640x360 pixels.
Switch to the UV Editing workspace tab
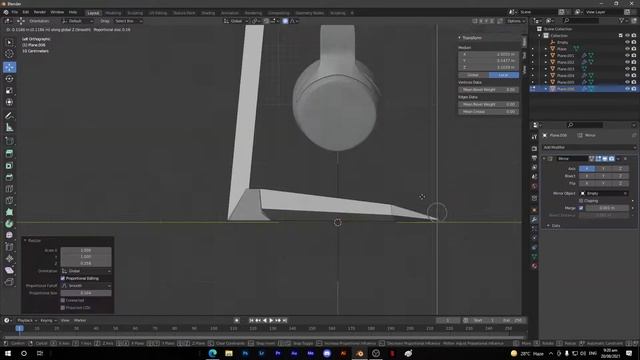pyautogui.click(x=158, y=13)
